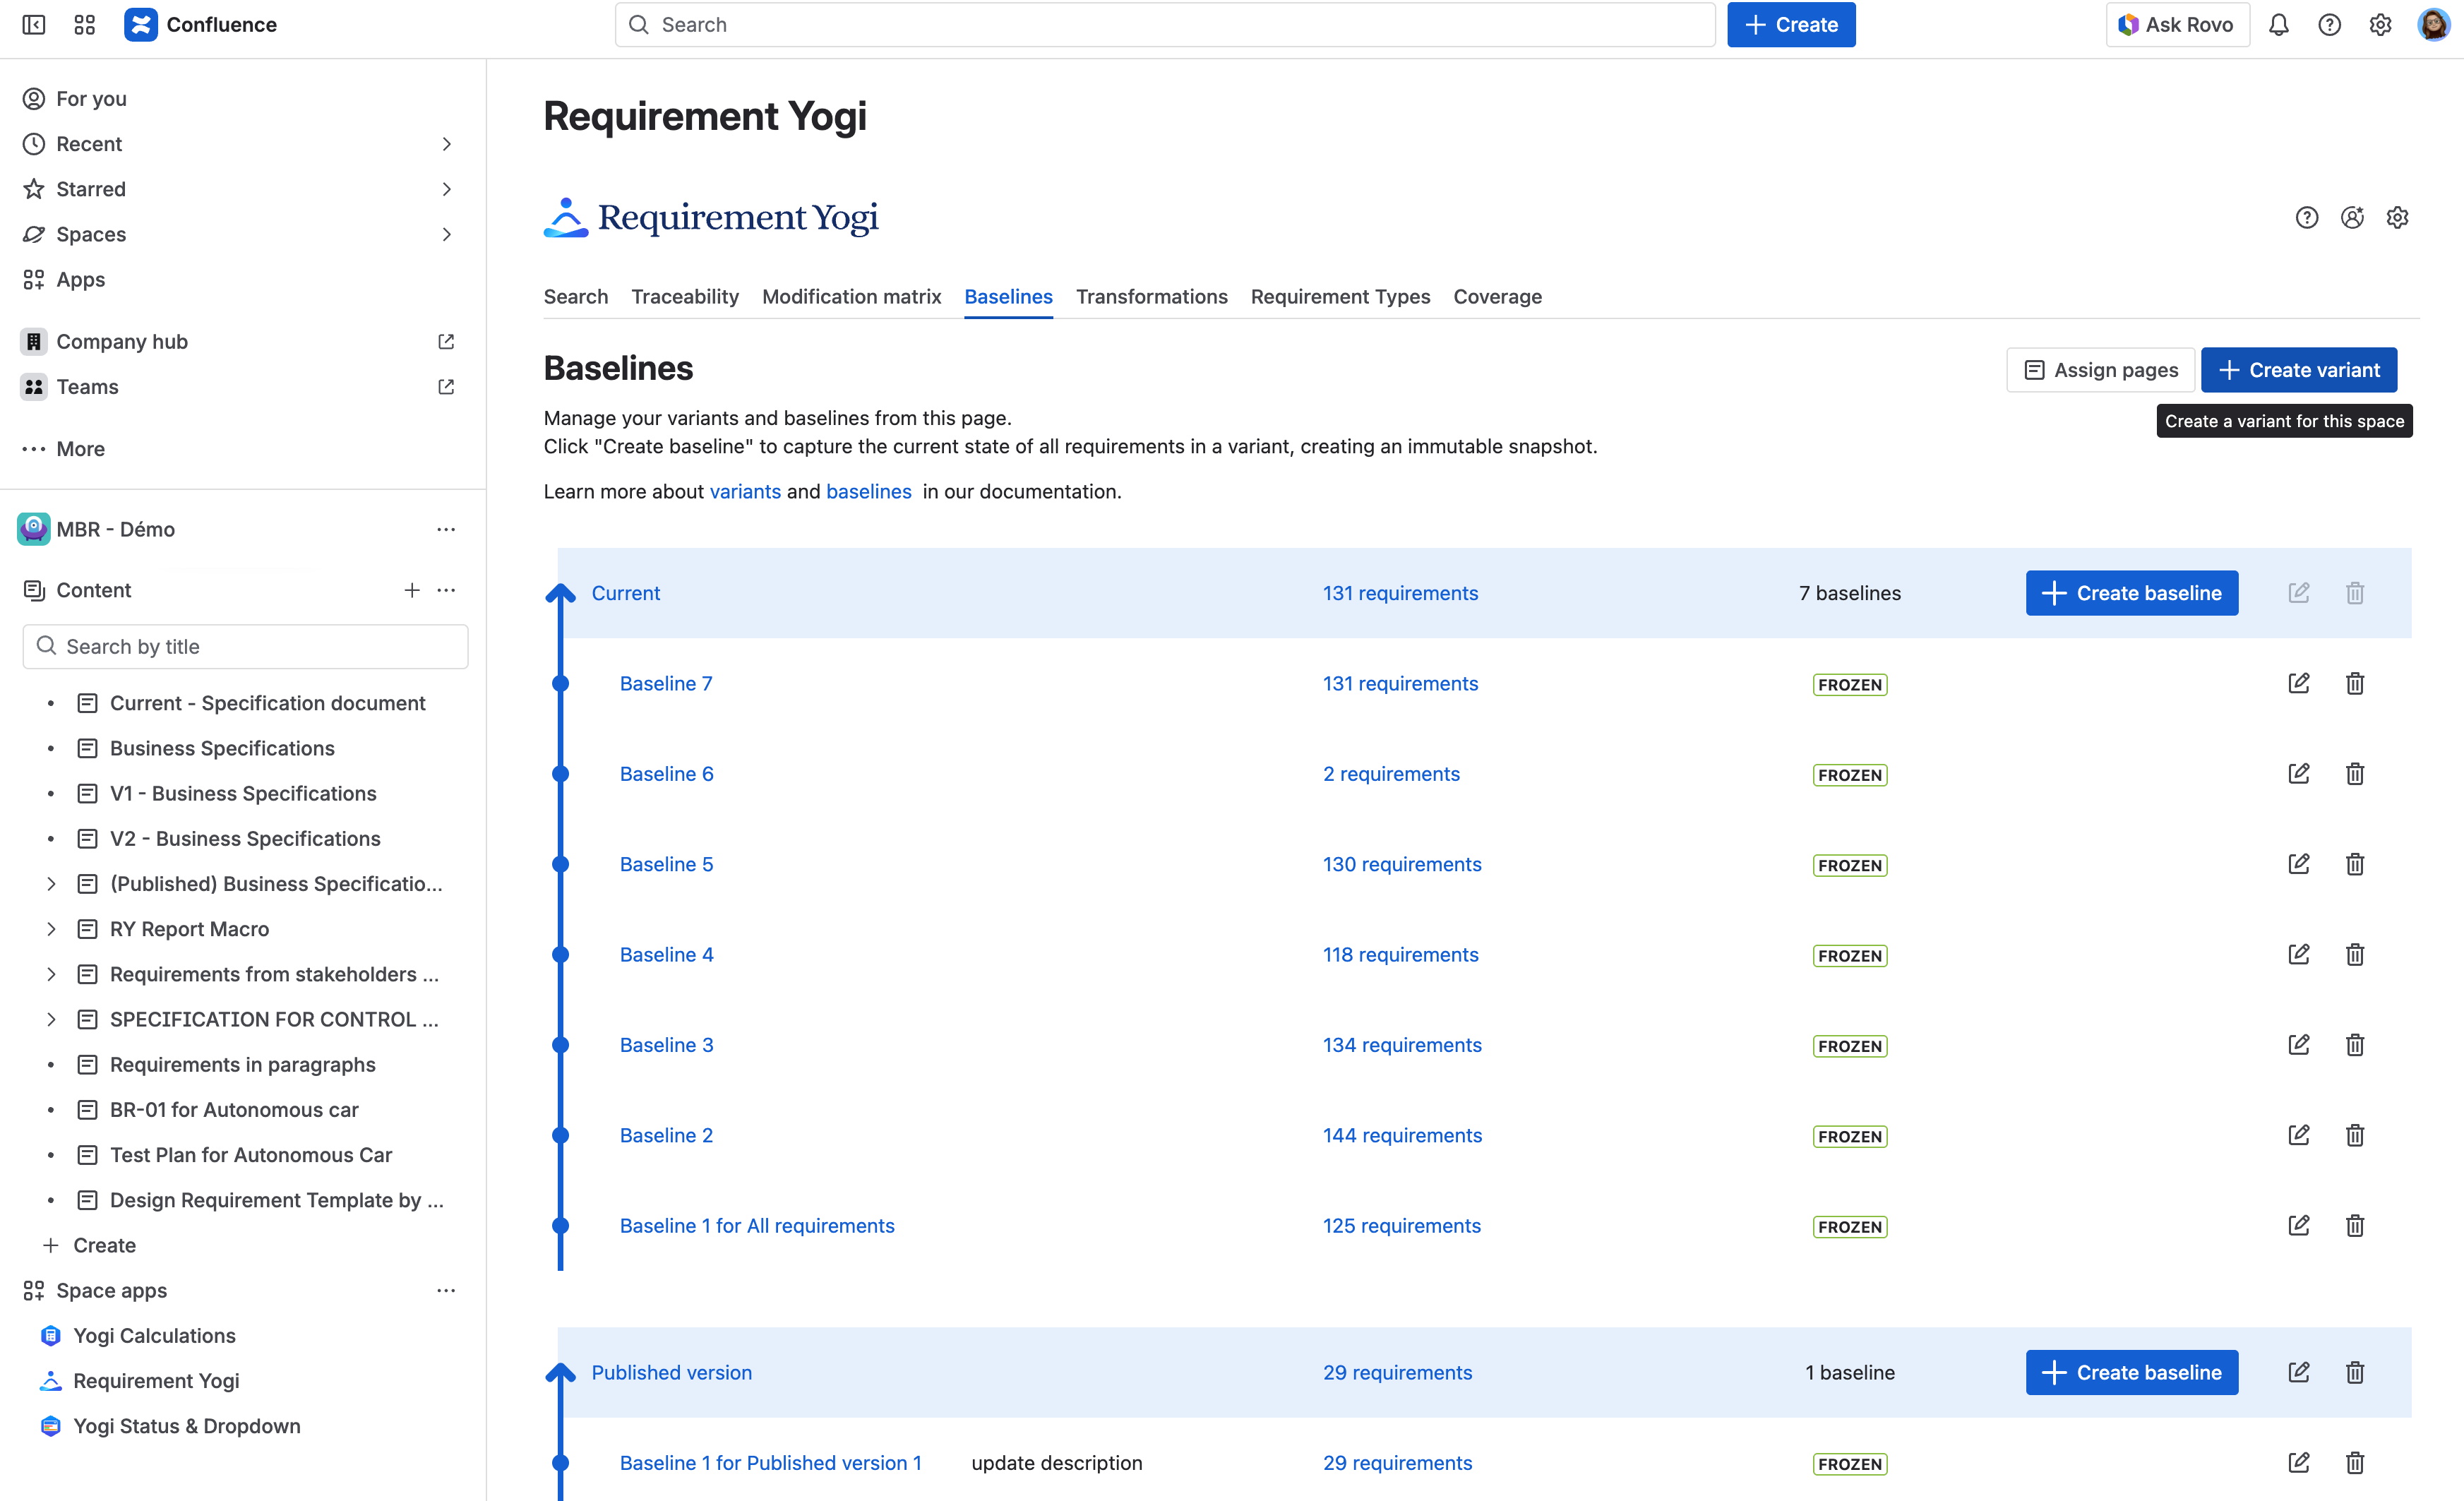Viewport: 2464px width, 1501px height.
Task: Open the Yogi Calculations space app
Action: coord(154,1336)
